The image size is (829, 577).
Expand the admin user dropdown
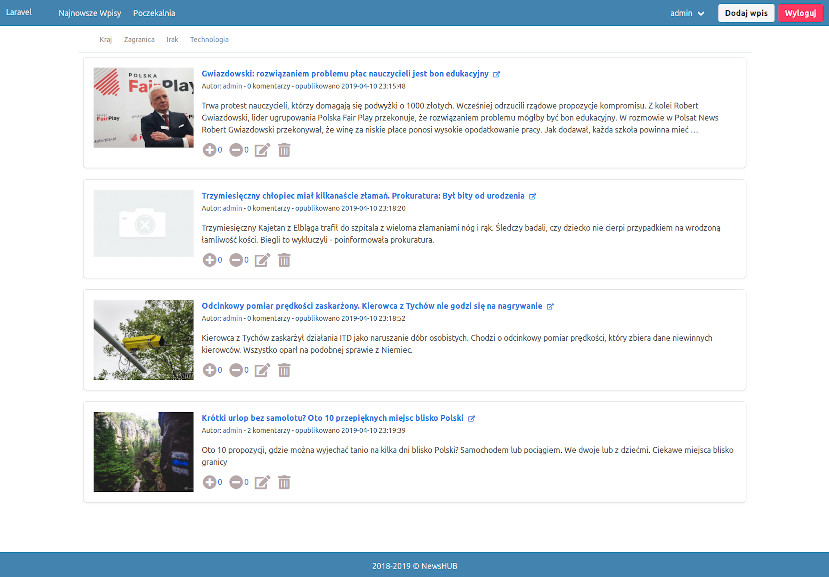[687, 13]
